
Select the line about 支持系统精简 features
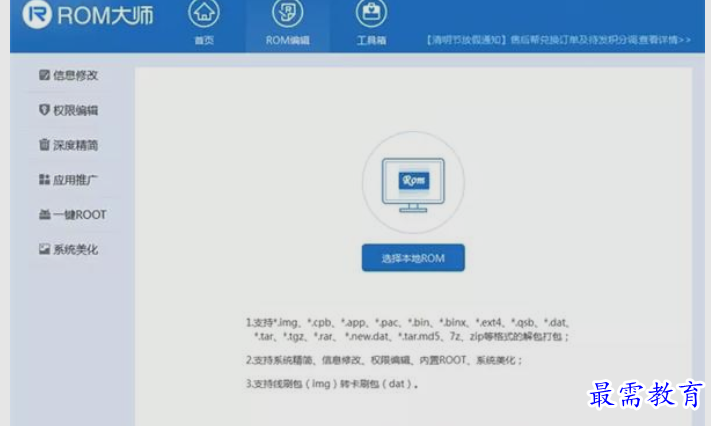(384, 360)
